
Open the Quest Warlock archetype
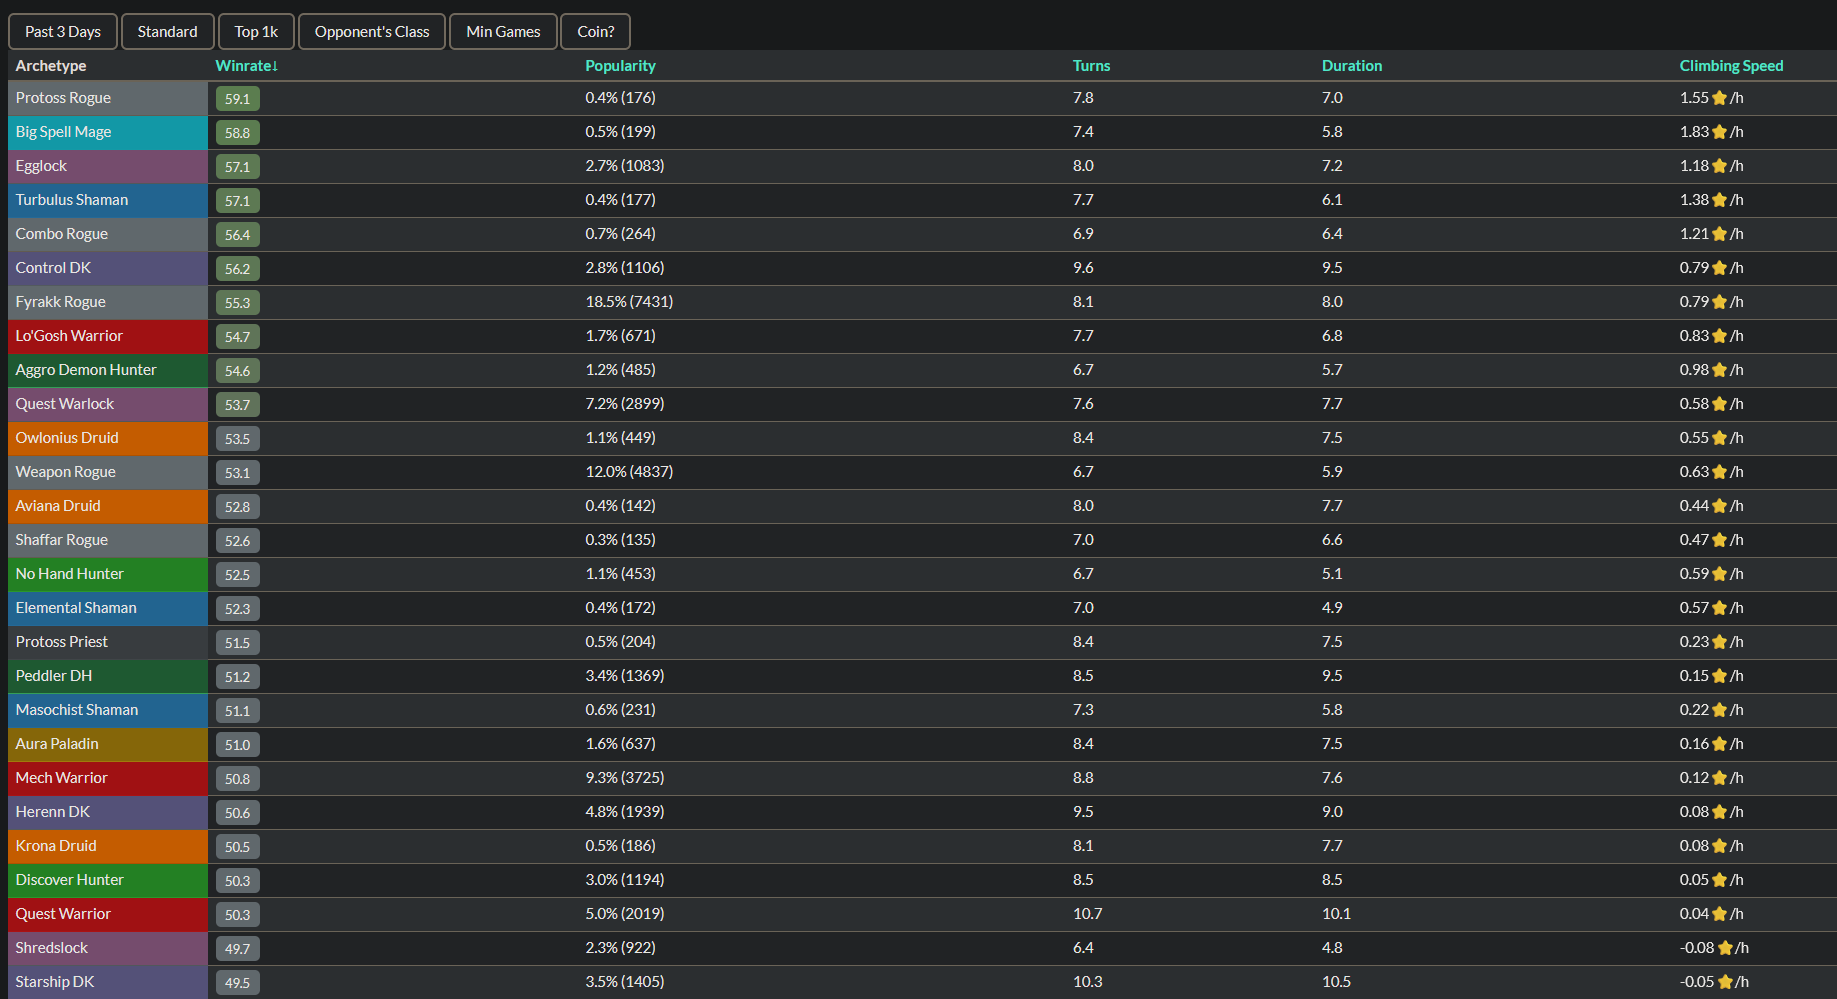pos(108,404)
